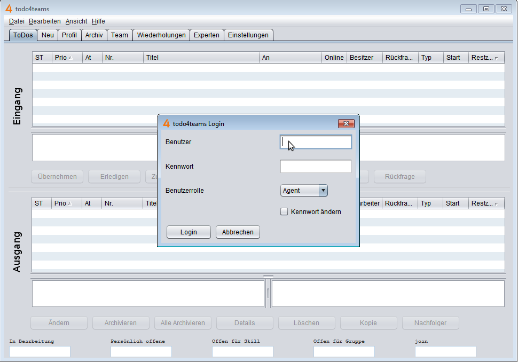Click Eingang table Rückfra.. column header

(x=400, y=58)
